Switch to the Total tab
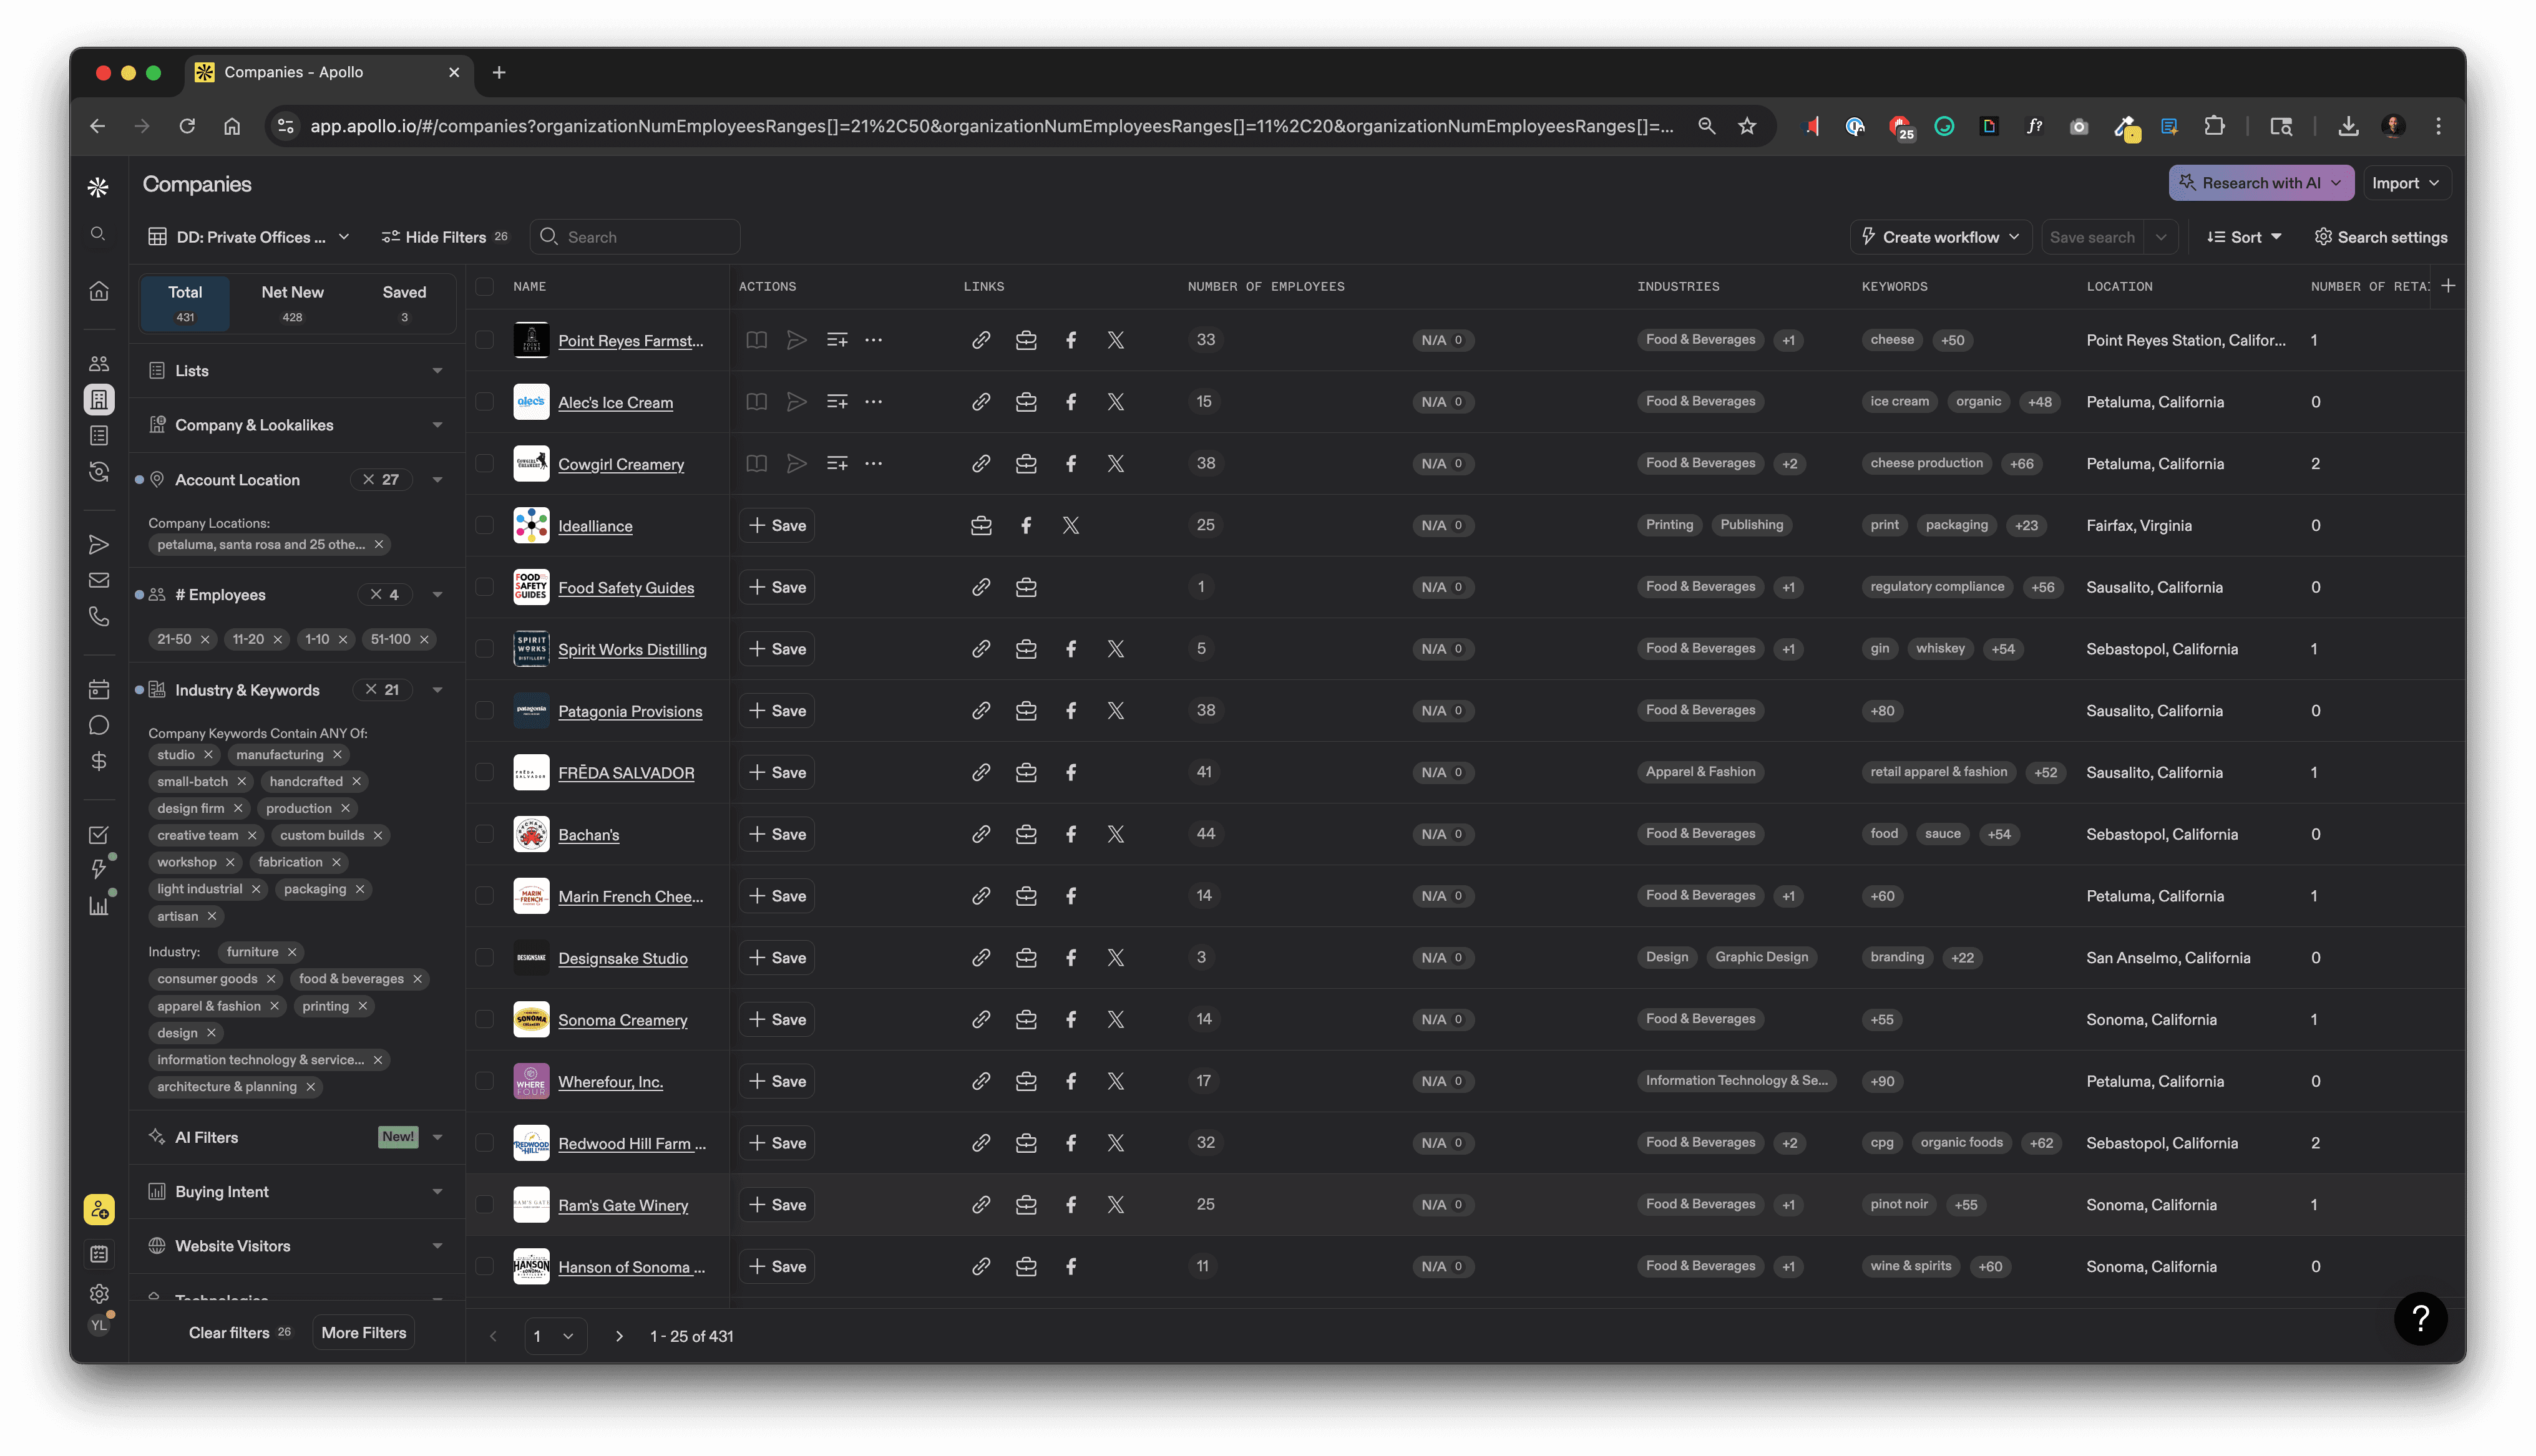 click(x=185, y=303)
